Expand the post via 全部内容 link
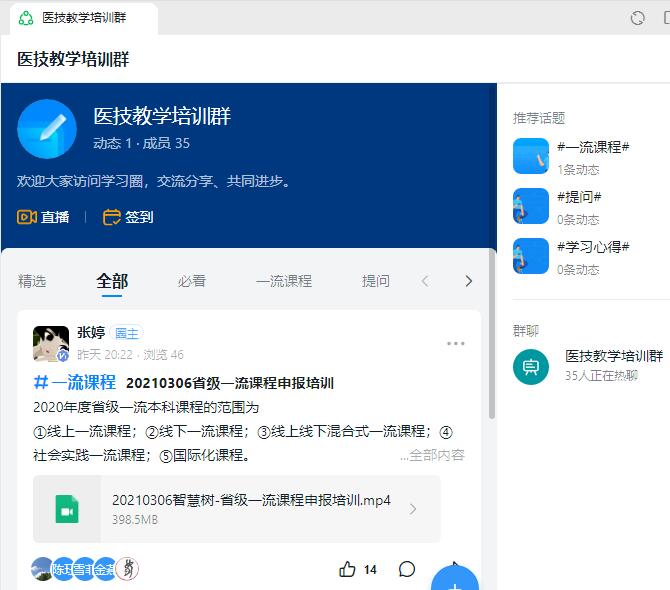Screen dimensions: 670x590 click(x=432, y=455)
